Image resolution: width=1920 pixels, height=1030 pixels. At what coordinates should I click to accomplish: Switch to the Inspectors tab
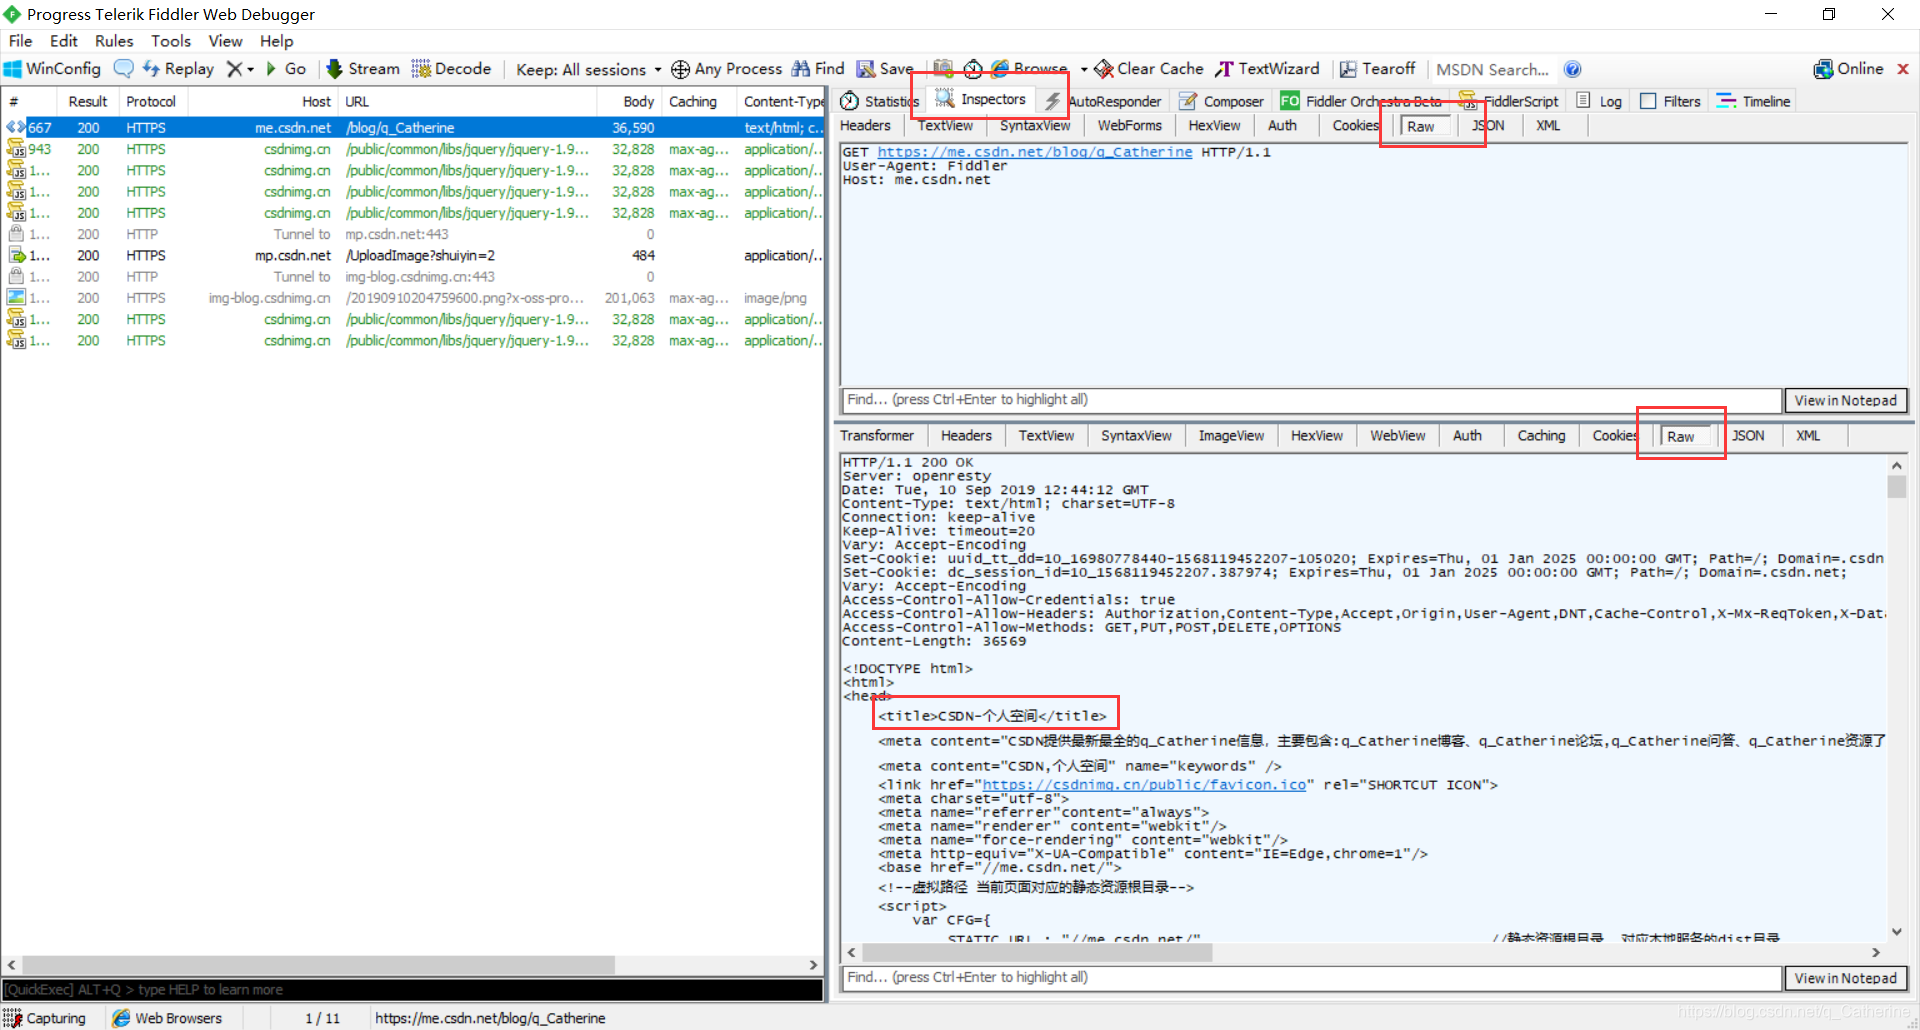(x=981, y=99)
